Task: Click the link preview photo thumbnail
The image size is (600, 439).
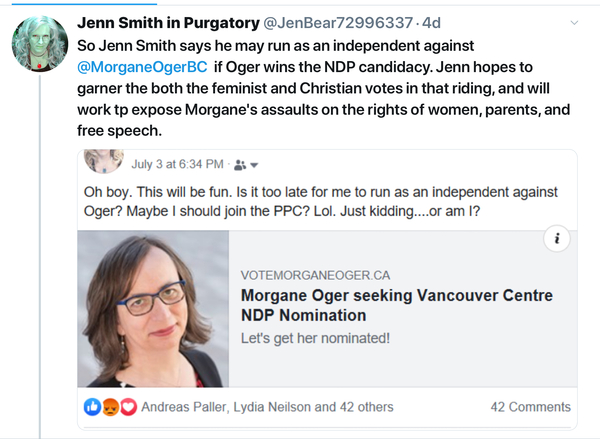Action: [153, 309]
